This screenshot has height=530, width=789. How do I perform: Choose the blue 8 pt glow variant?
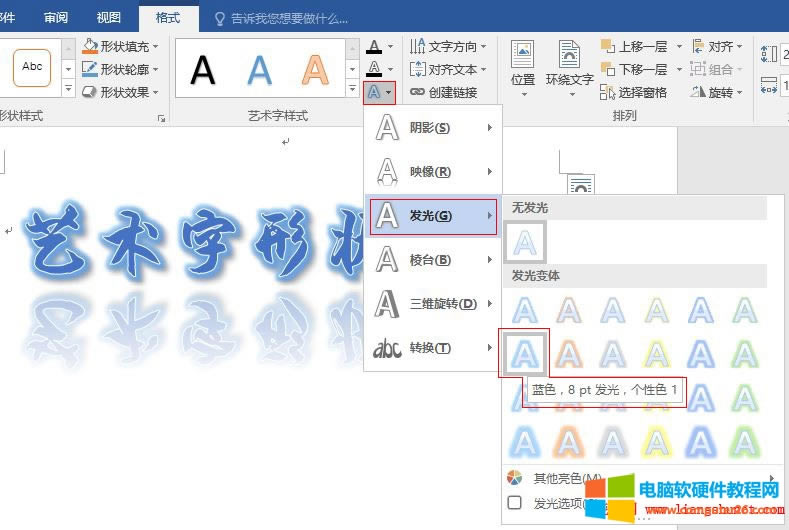click(x=526, y=353)
